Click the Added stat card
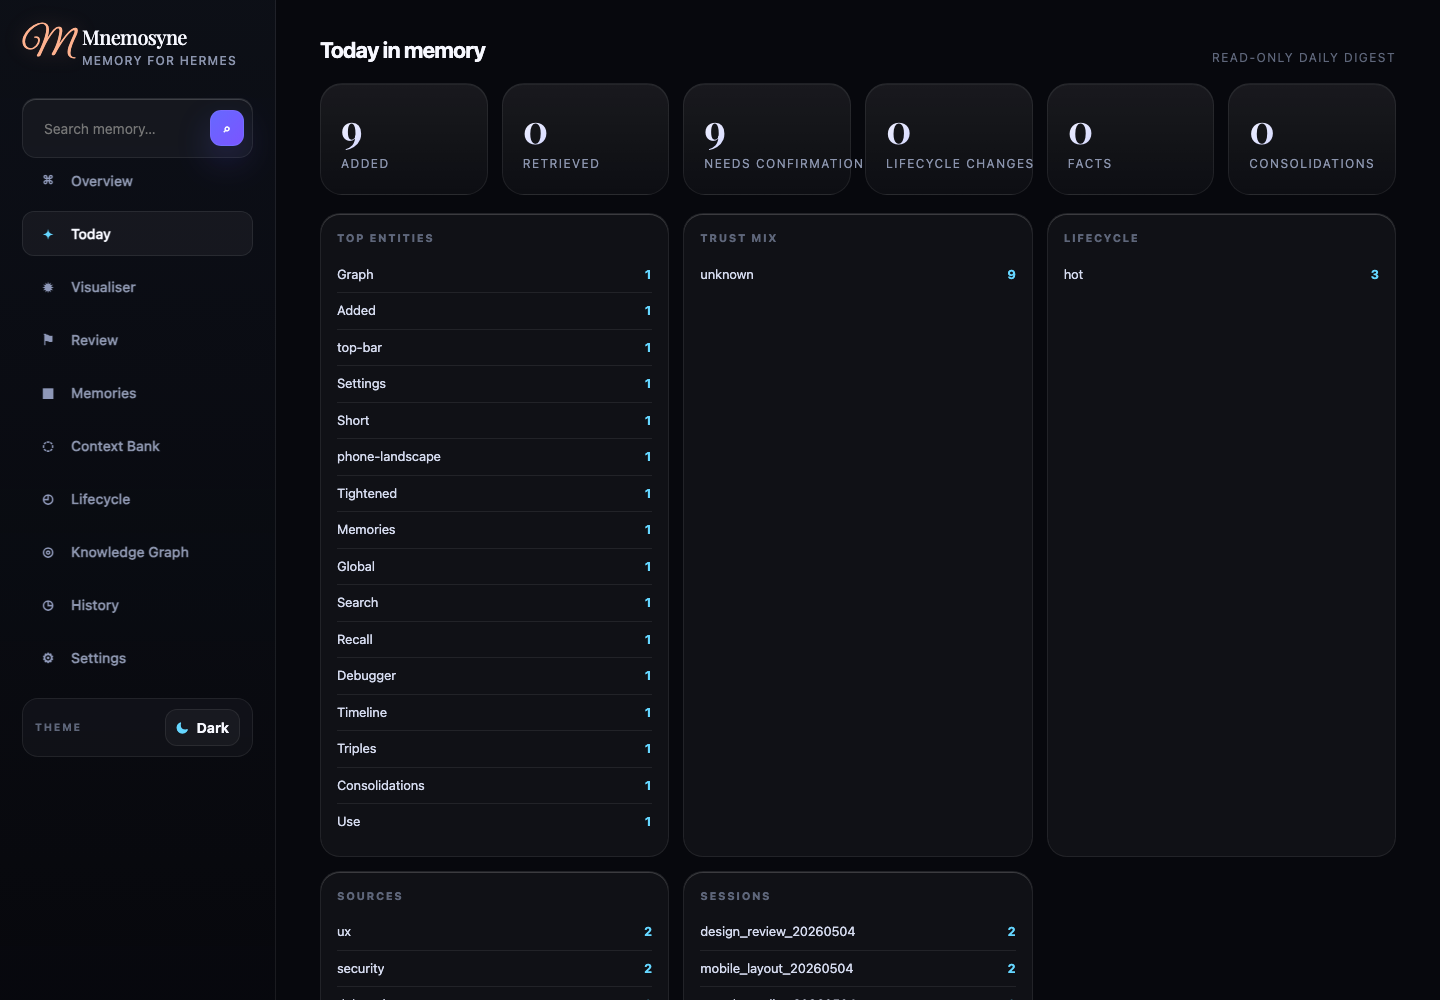Image resolution: width=1440 pixels, height=1000 pixels. tap(404, 139)
